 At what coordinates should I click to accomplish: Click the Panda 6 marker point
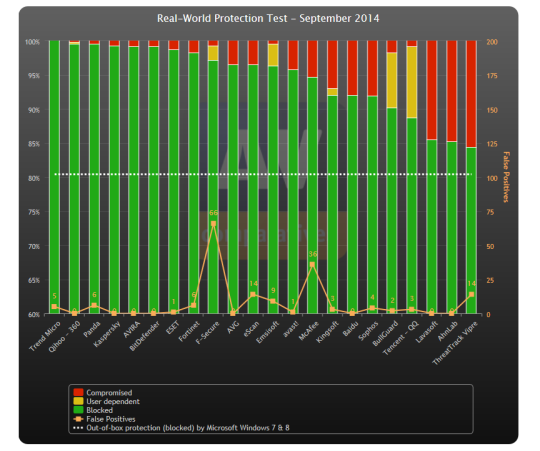pos(94,305)
